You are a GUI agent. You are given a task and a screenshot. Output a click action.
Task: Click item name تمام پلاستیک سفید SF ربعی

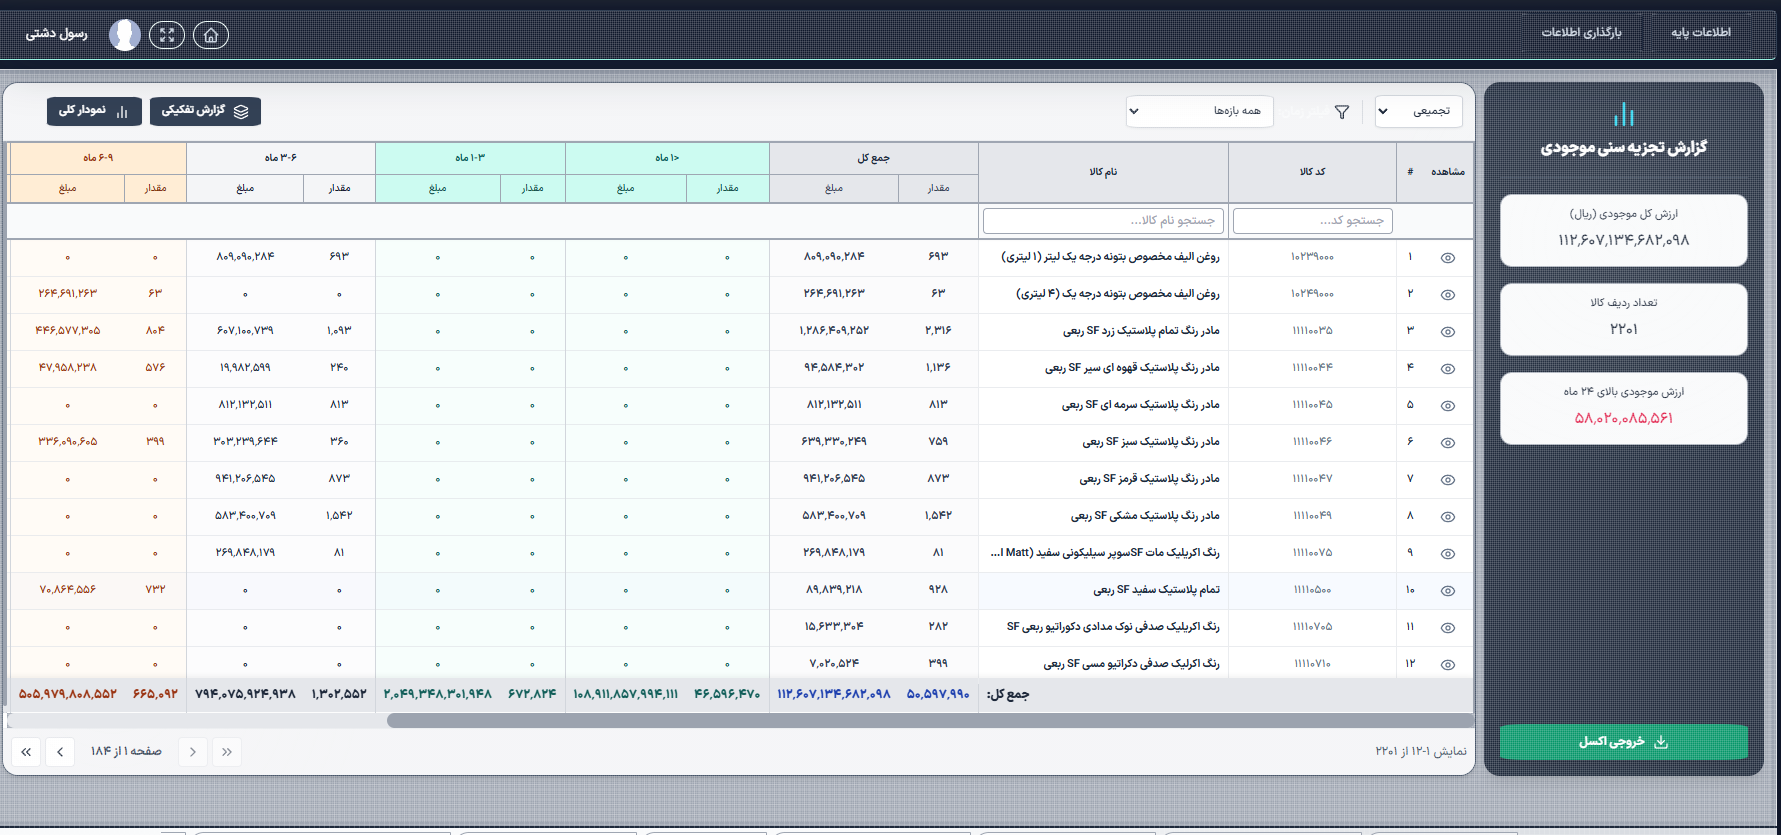(1156, 590)
